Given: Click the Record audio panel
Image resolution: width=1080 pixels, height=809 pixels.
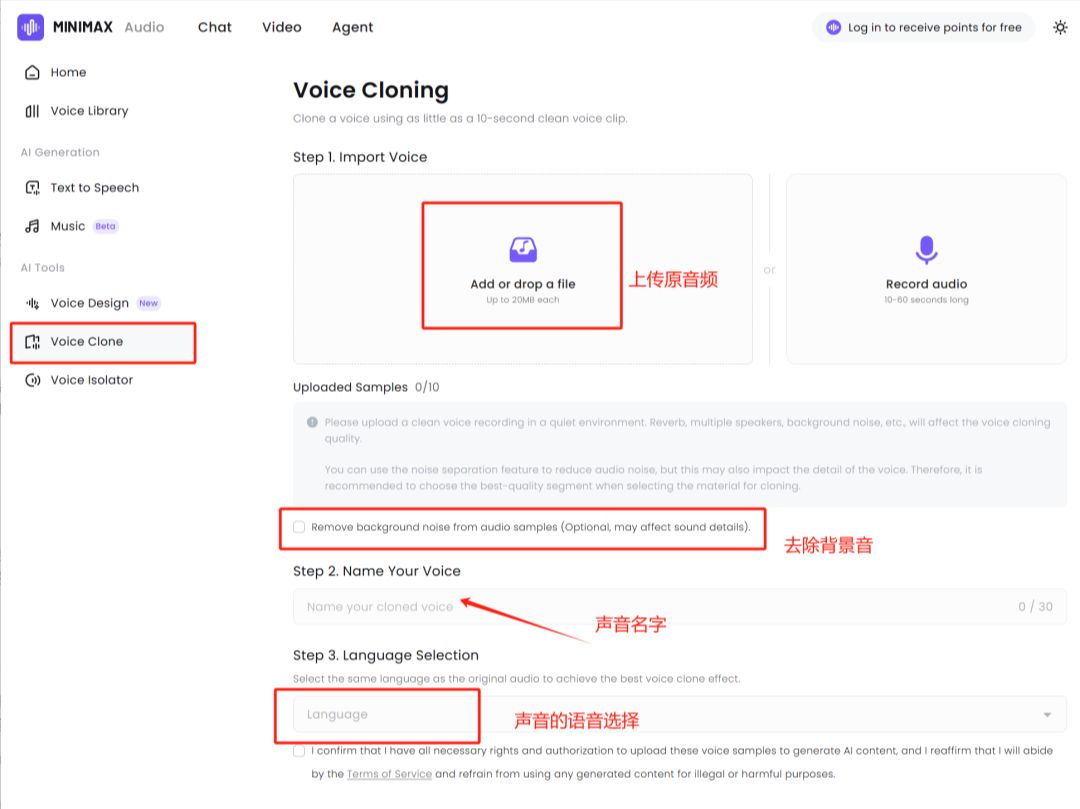Looking at the screenshot, I should [x=925, y=268].
